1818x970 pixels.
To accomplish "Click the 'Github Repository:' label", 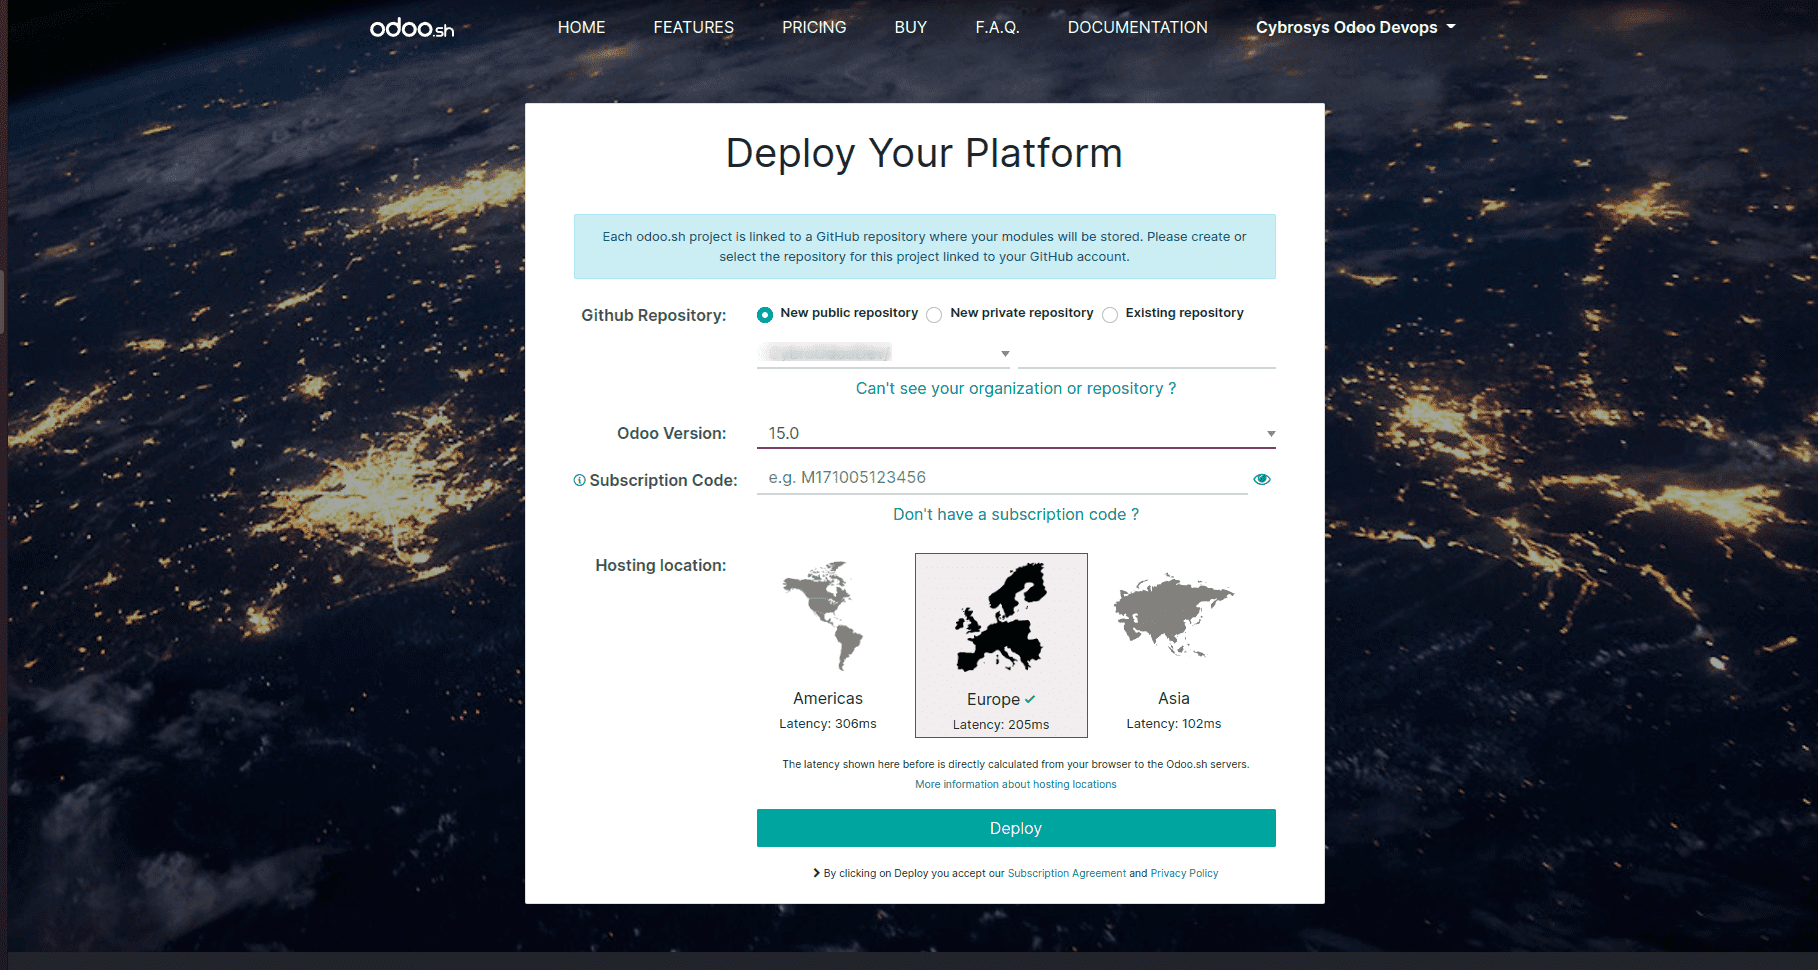I will point(654,315).
